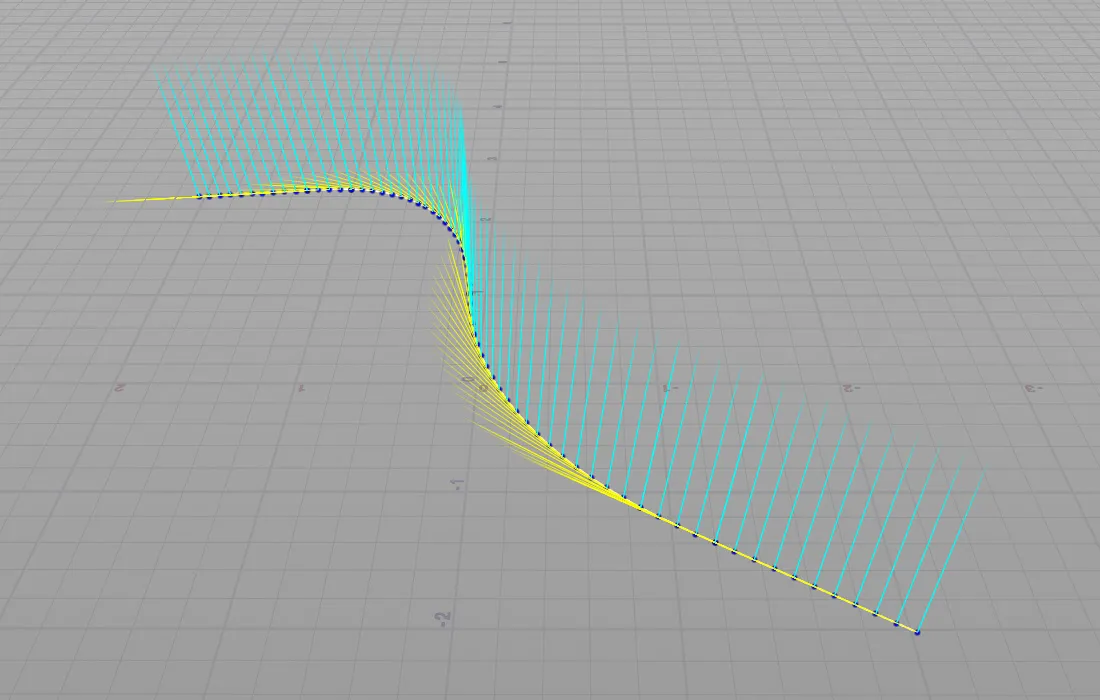Viewport: 1100px width, 700px height.
Task: Select the last blue point ending the curve
Action: (x=917, y=633)
